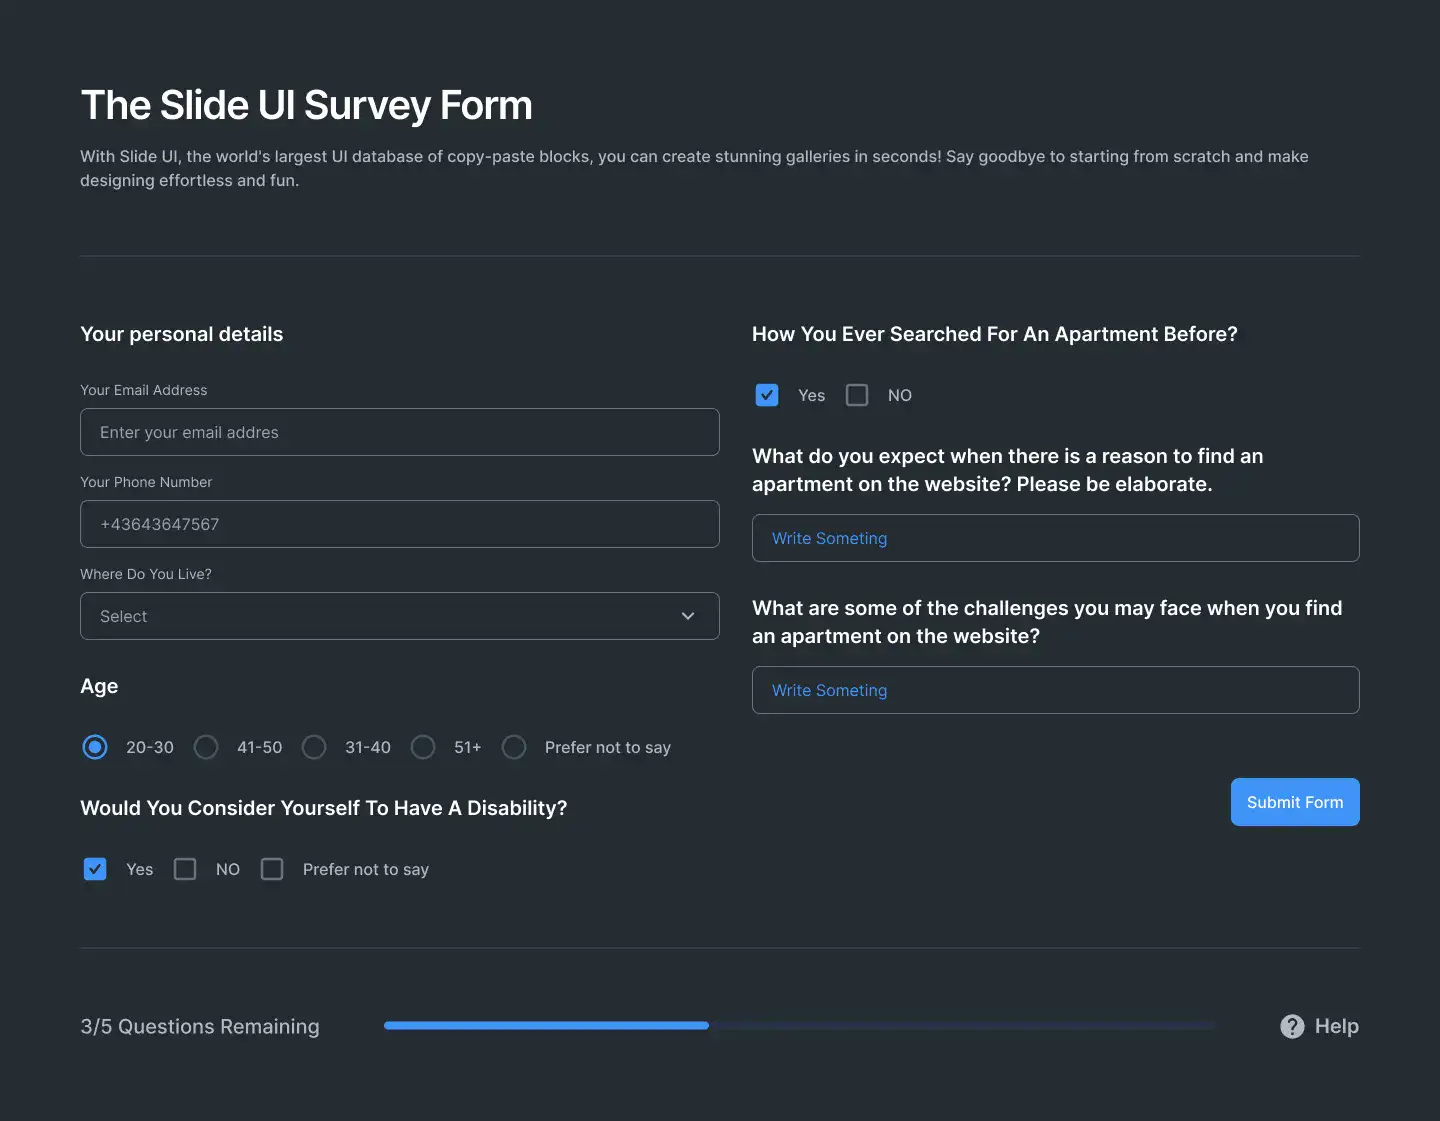Screen dimensions: 1440x1121
Task: Click the challenges you may face question
Action: click(1047, 622)
